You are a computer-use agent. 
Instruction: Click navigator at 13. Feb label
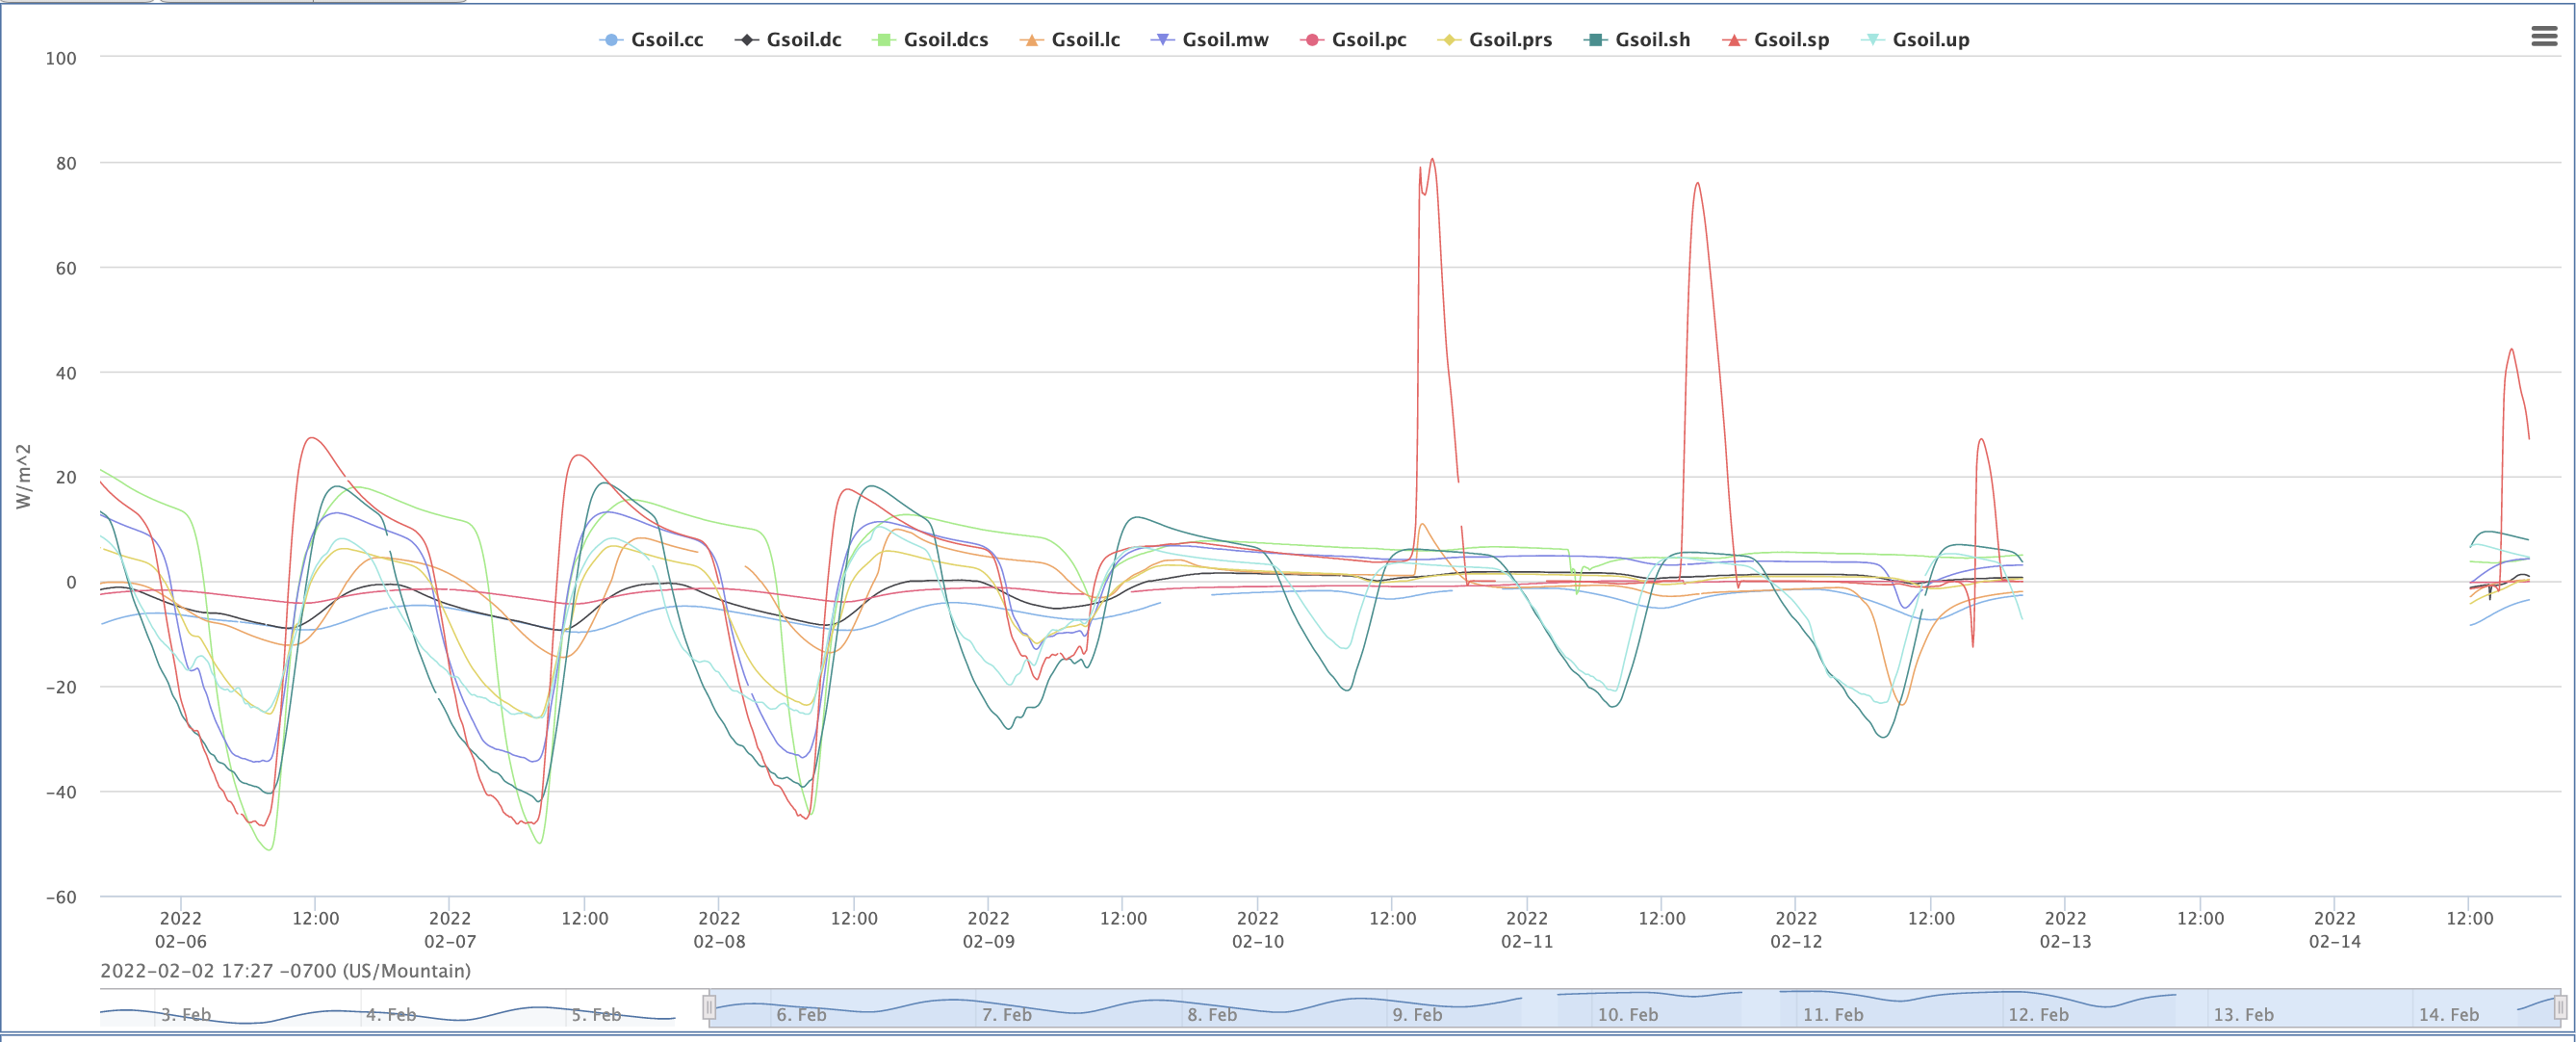pyautogui.click(x=2243, y=1014)
